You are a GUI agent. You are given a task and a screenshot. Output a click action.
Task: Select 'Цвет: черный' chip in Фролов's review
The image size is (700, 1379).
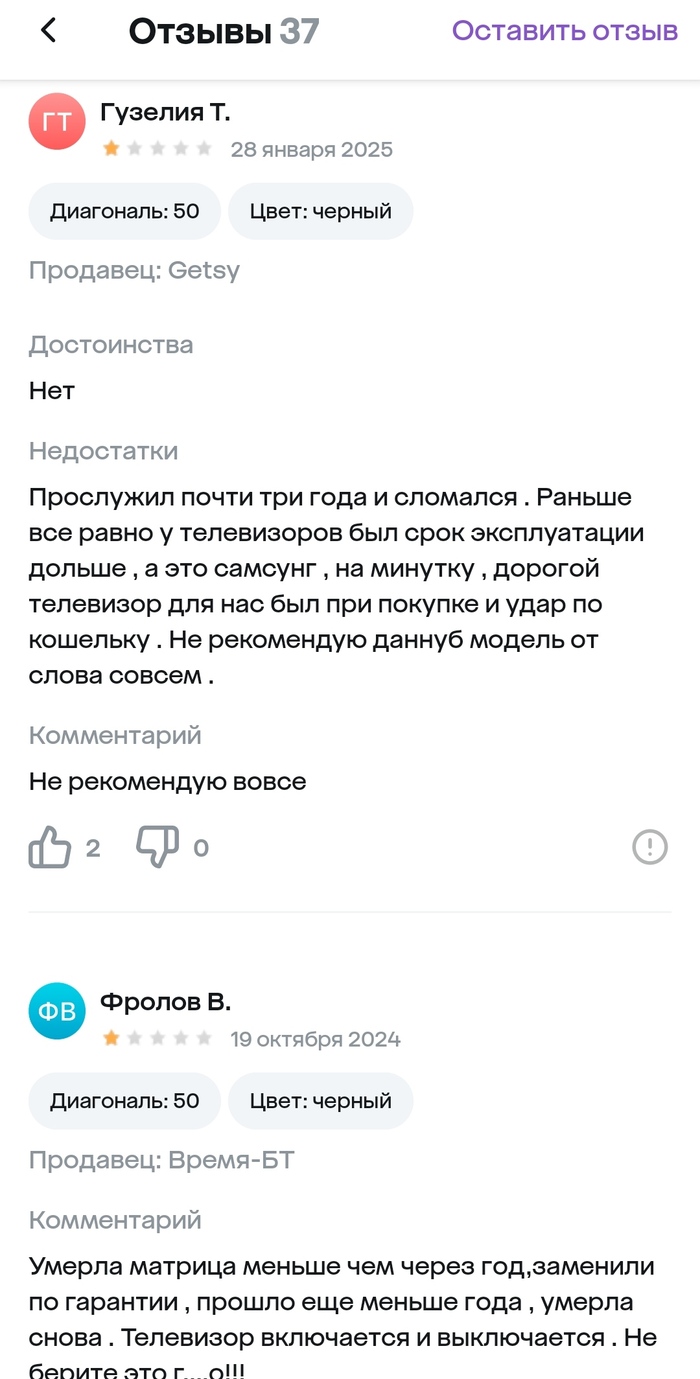320,1101
